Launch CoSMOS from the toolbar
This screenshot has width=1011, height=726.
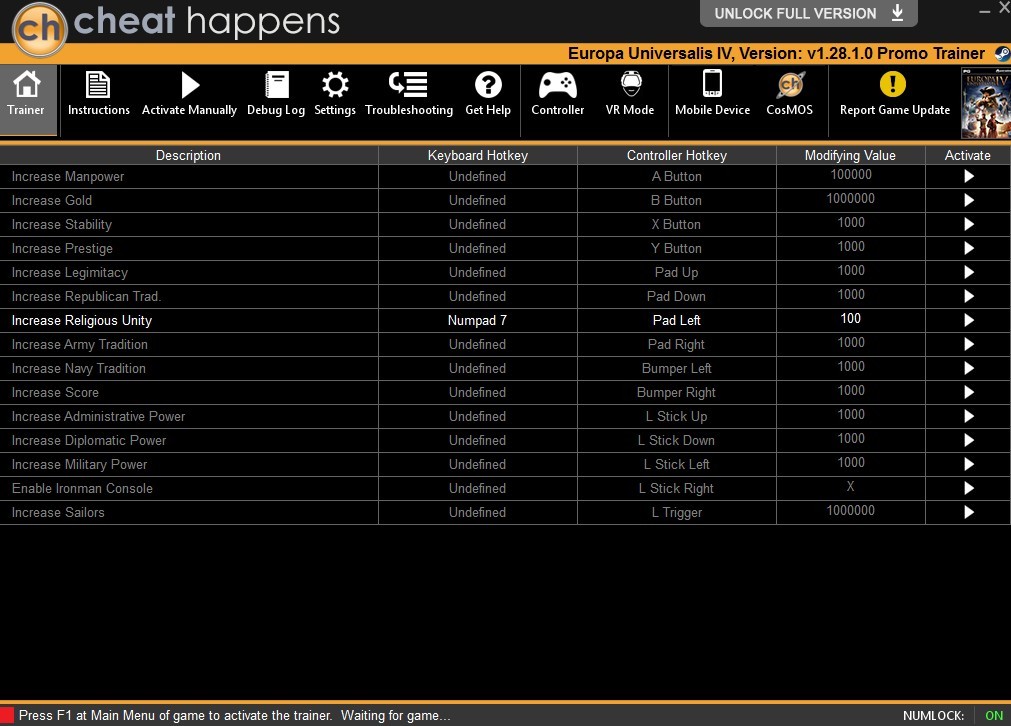790,84
